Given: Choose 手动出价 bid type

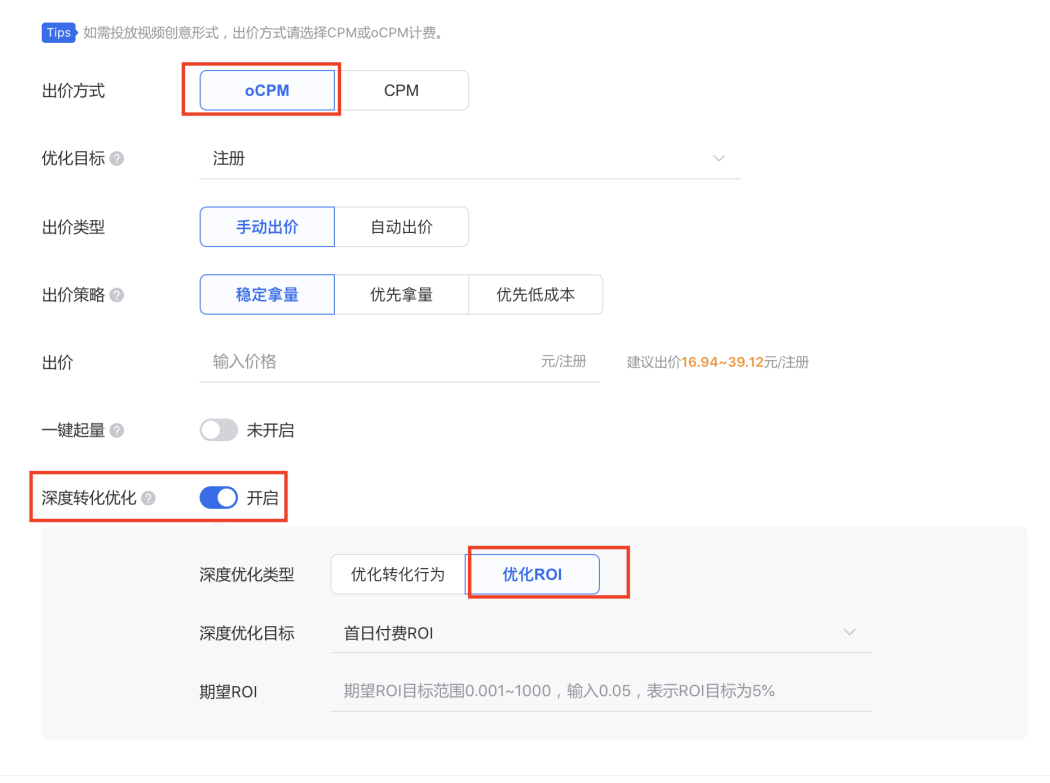Looking at the screenshot, I should pos(267,227).
